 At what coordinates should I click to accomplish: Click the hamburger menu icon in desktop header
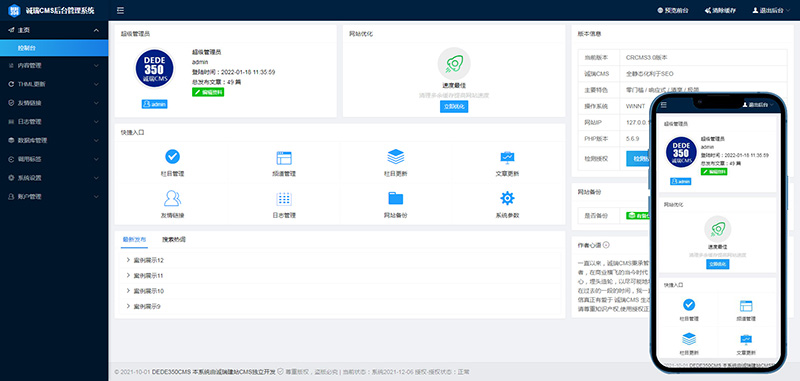[x=120, y=10]
